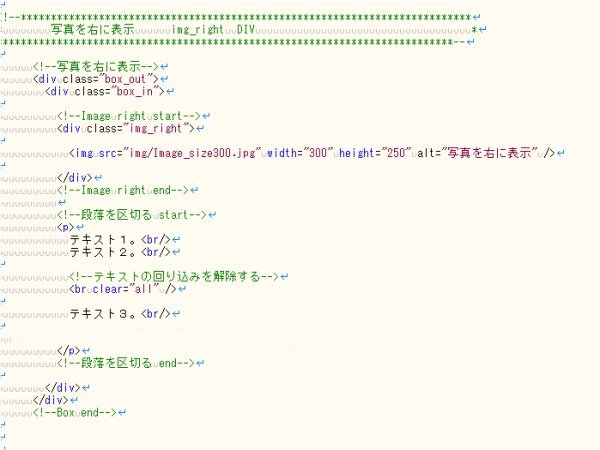Click the Image right end comment
The image size is (600, 450).
tap(124, 190)
